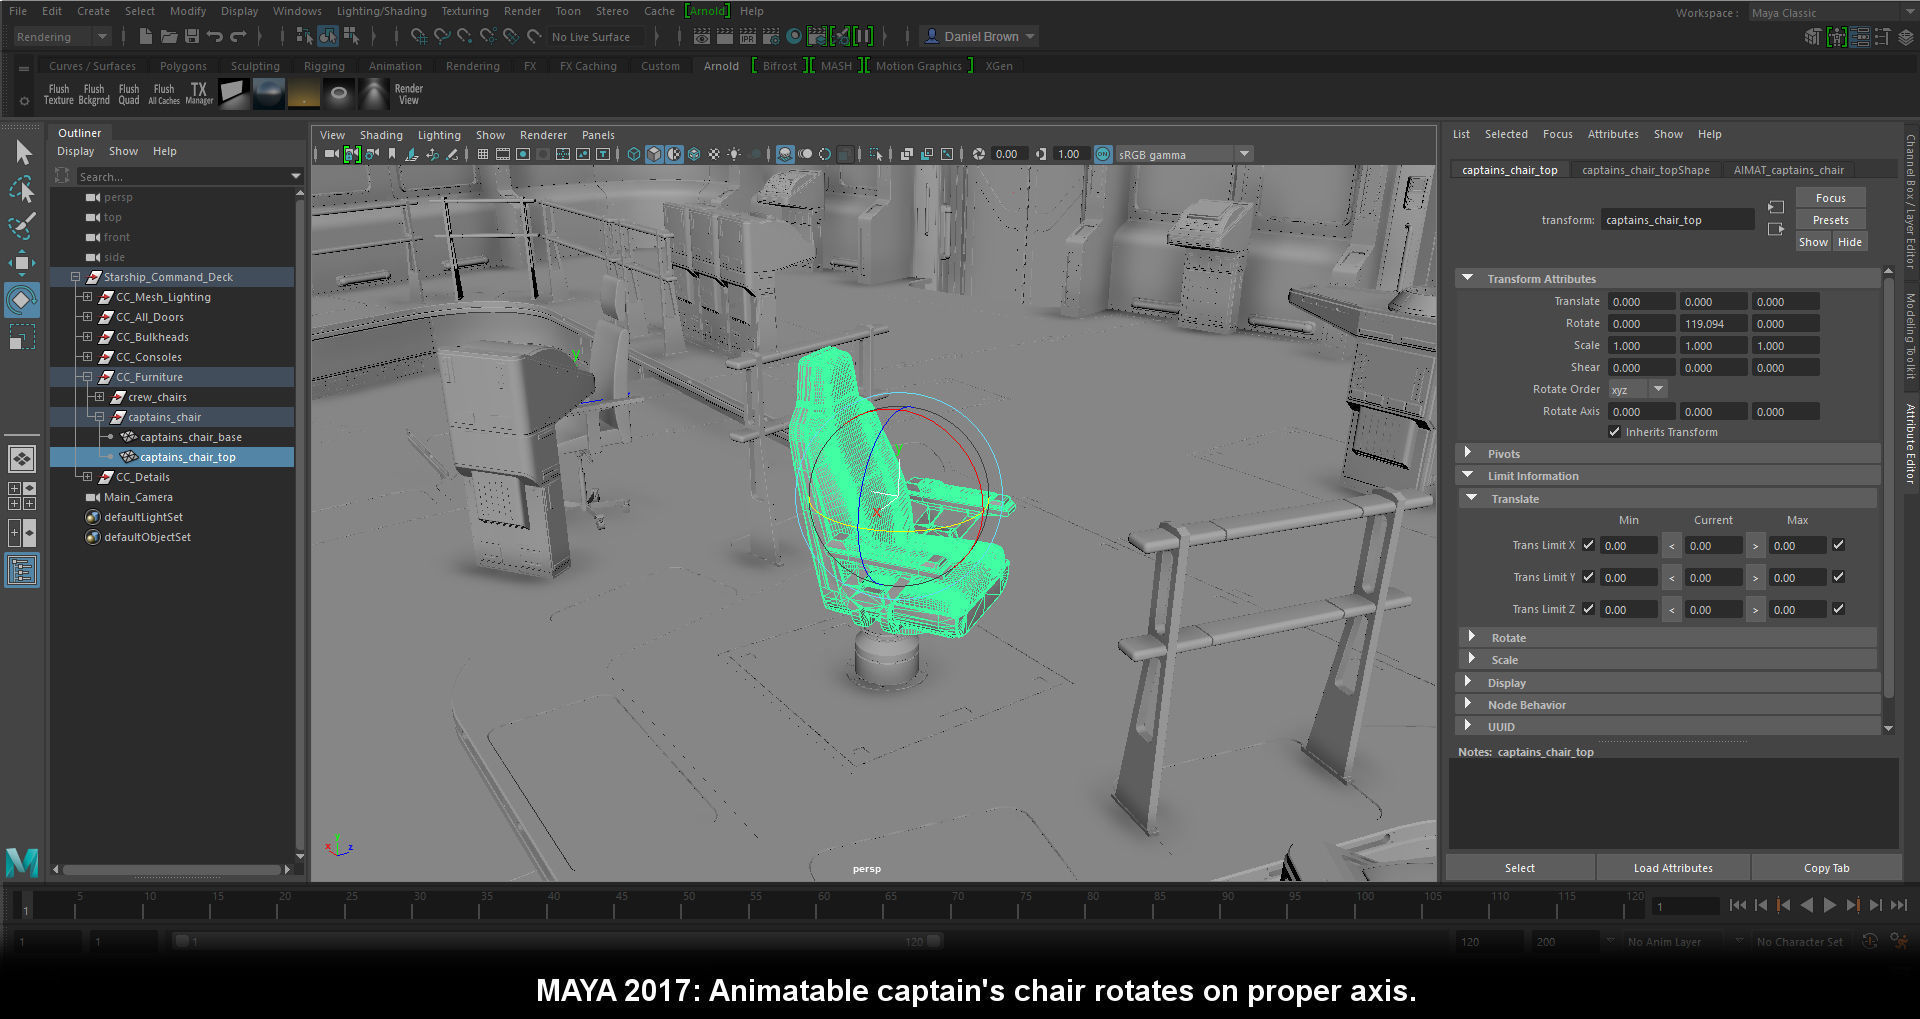Select the arrow Select tool

22,152
